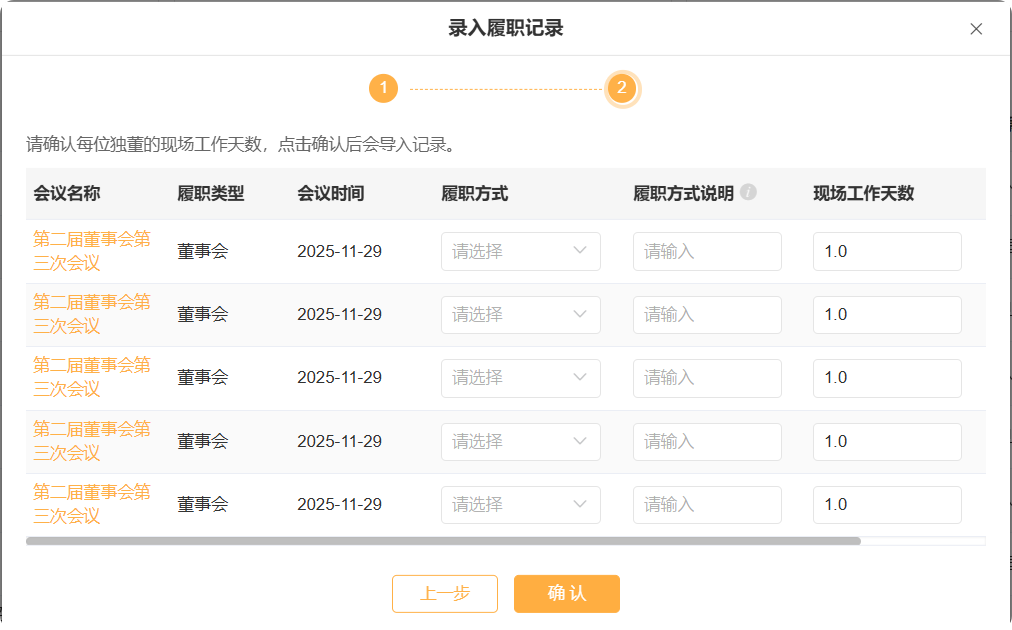Viewport: 1012px width, 630px height.
Task: Focus last row 现场工作天数 field
Action: pyautogui.click(x=887, y=505)
